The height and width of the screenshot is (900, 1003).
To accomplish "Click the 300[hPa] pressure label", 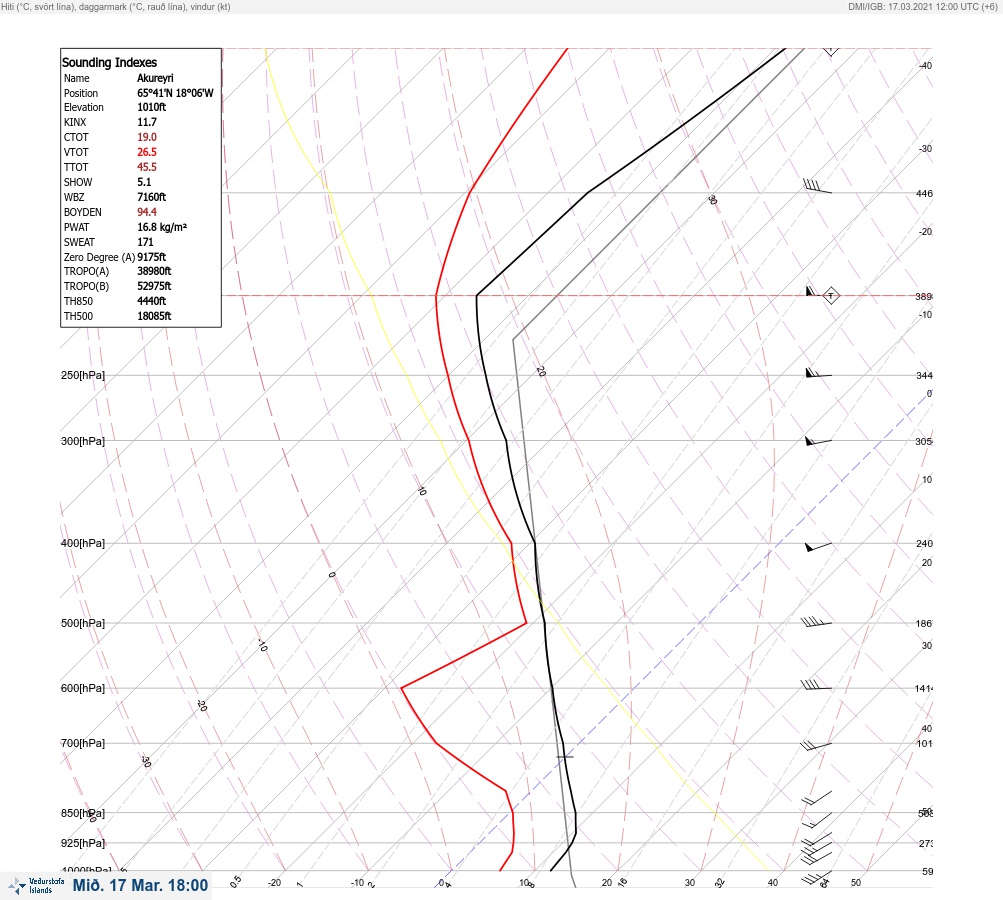I will click(x=83, y=441).
